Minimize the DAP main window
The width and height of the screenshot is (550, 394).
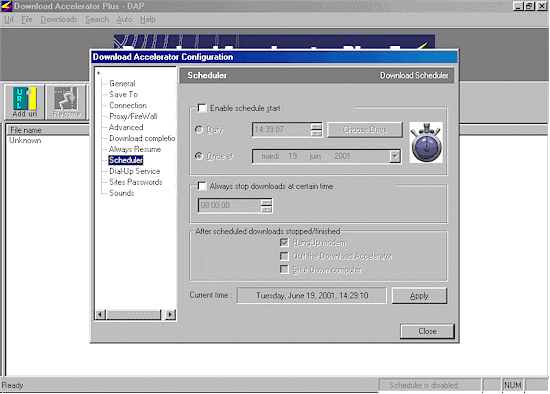518,6
